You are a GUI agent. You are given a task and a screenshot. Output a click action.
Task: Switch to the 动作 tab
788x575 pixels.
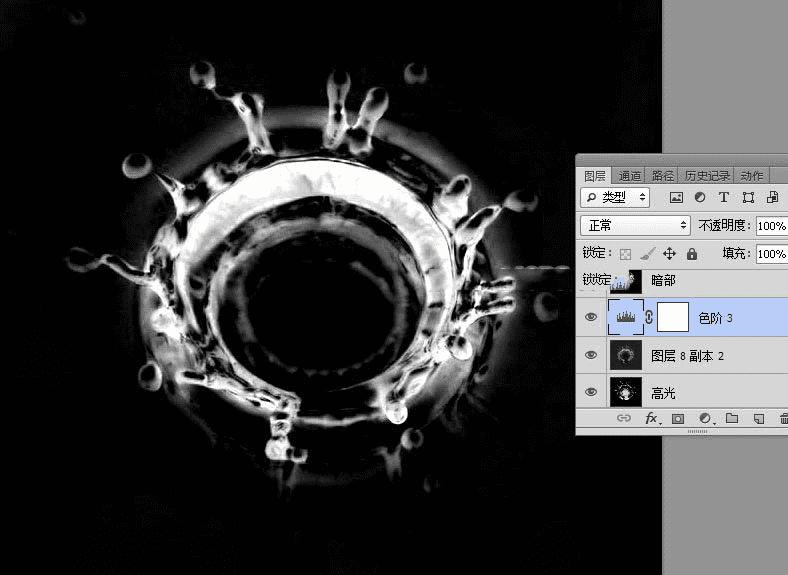[x=752, y=176]
